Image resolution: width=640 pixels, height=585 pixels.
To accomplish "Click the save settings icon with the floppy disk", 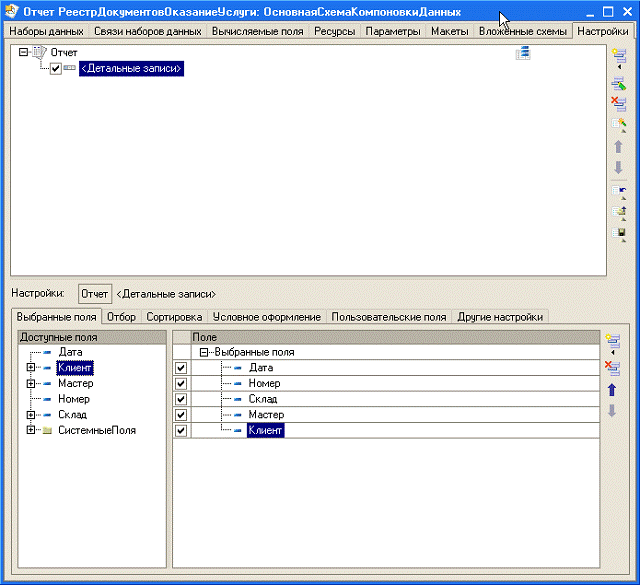I will [x=618, y=233].
